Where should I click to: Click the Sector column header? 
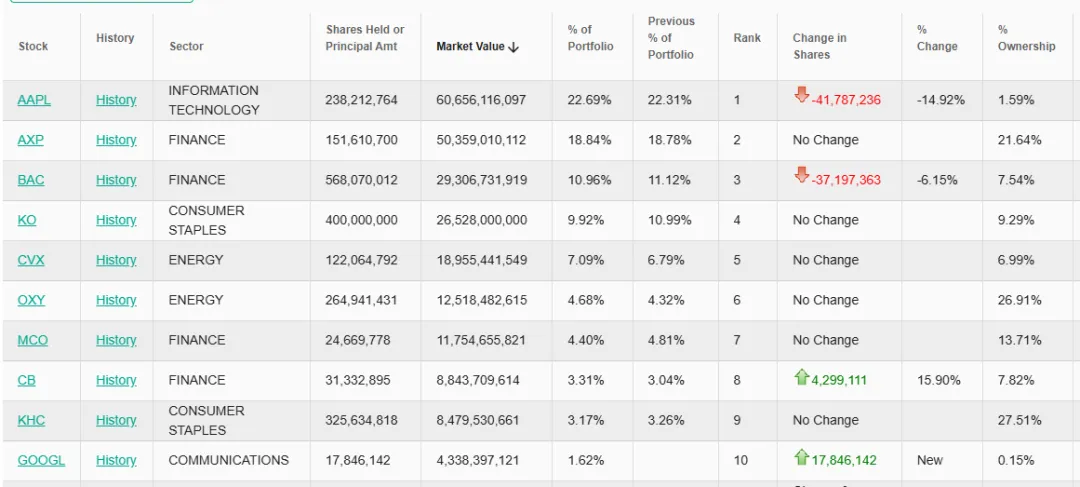coord(186,47)
